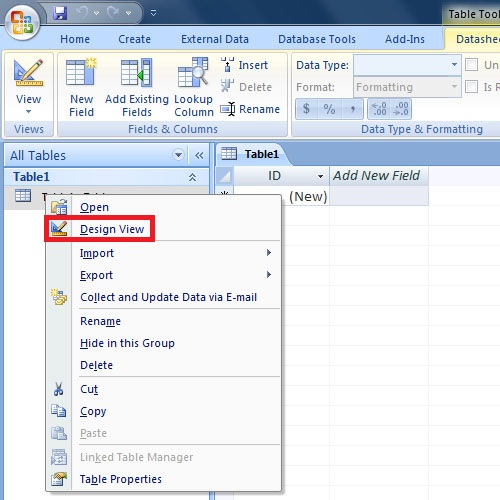Save the database with floppy icon
The image size is (500, 500).
coord(60,13)
